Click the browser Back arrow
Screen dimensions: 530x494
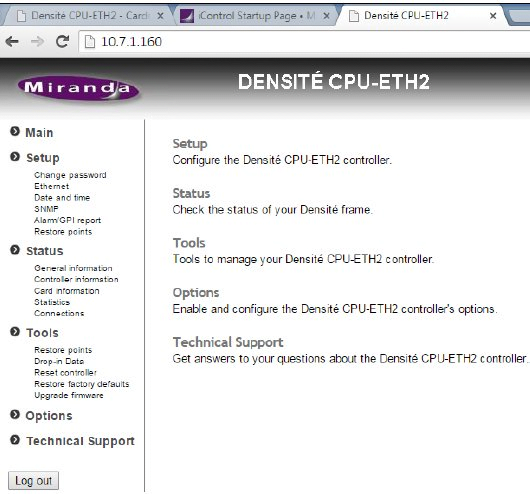tap(12, 42)
